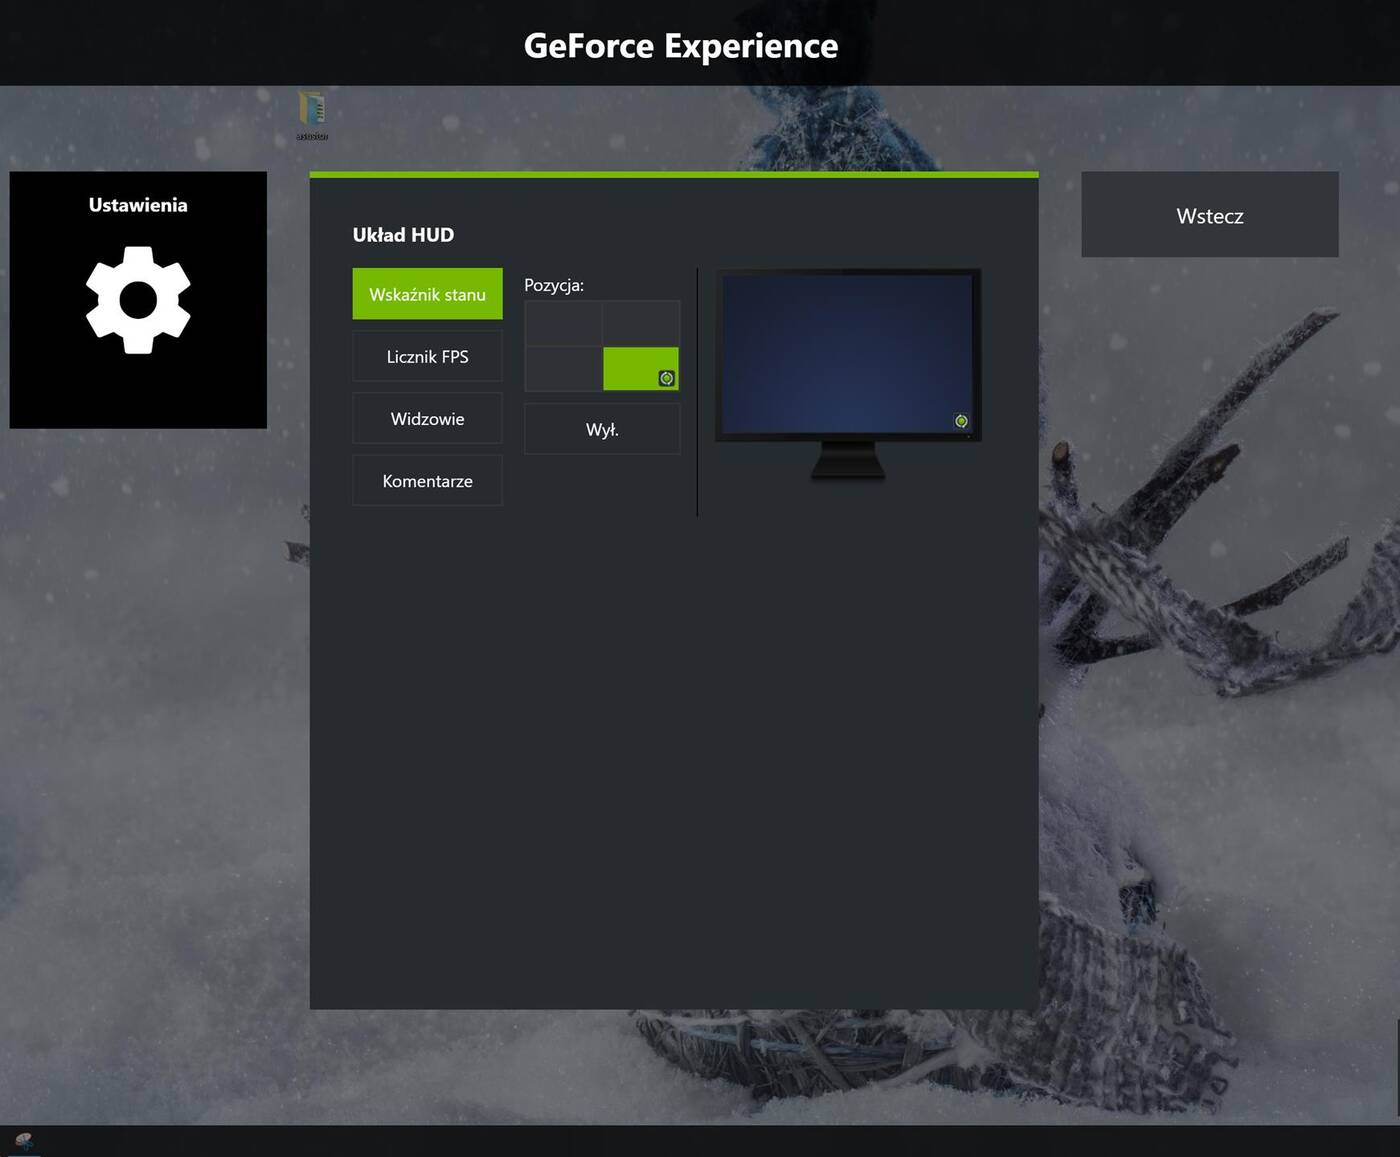Image resolution: width=1400 pixels, height=1157 pixels.
Task: Select the bottom-left position cell
Action: 563,368
